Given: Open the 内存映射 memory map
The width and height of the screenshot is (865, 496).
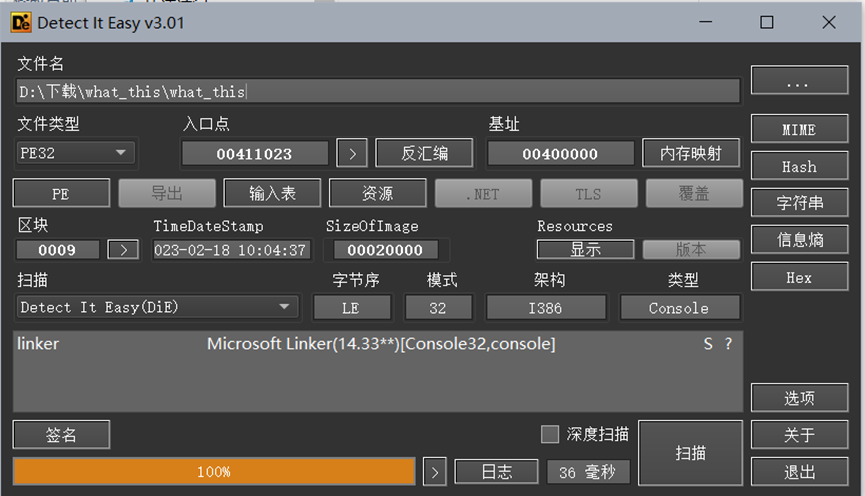Looking at the screenshot, I should [691, 153].
